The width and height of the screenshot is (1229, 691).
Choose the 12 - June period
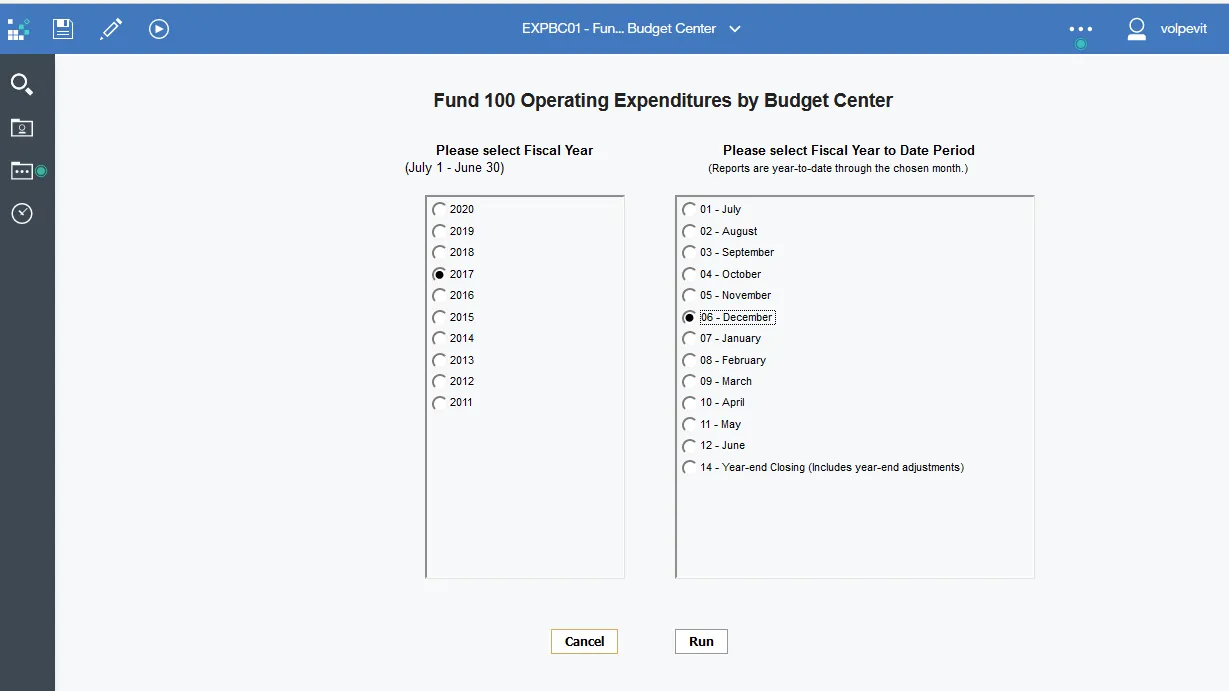pos(690,446)
